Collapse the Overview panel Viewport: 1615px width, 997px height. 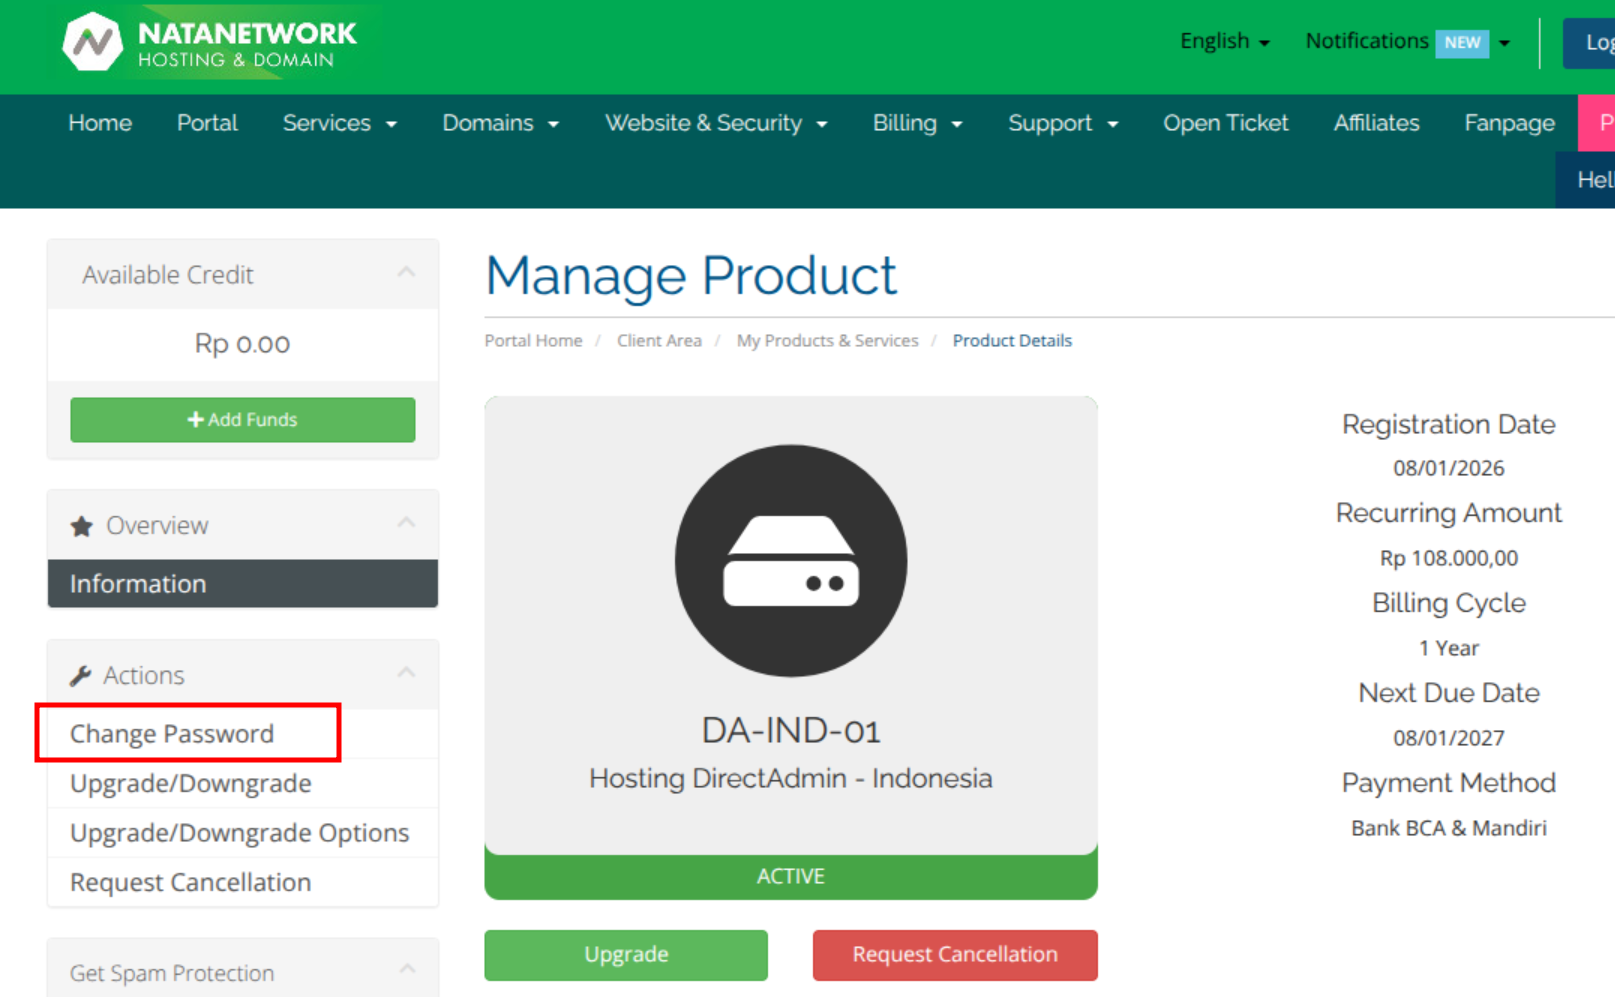(x=406, y=523)
